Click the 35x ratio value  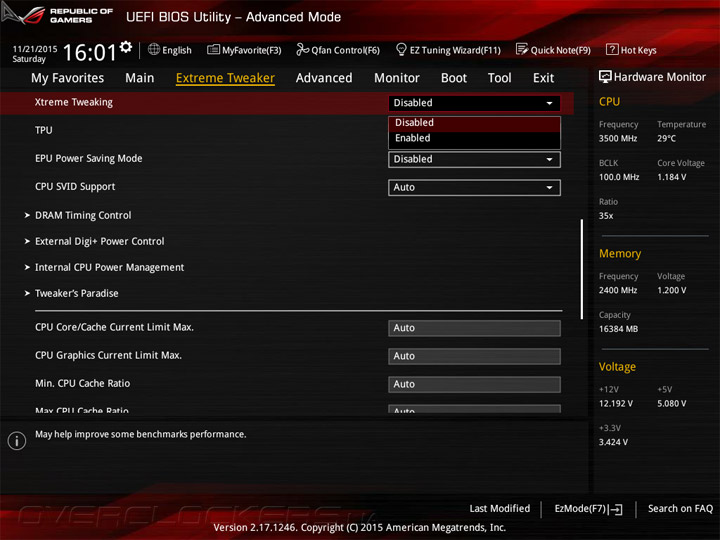click(x=606, y=216)
